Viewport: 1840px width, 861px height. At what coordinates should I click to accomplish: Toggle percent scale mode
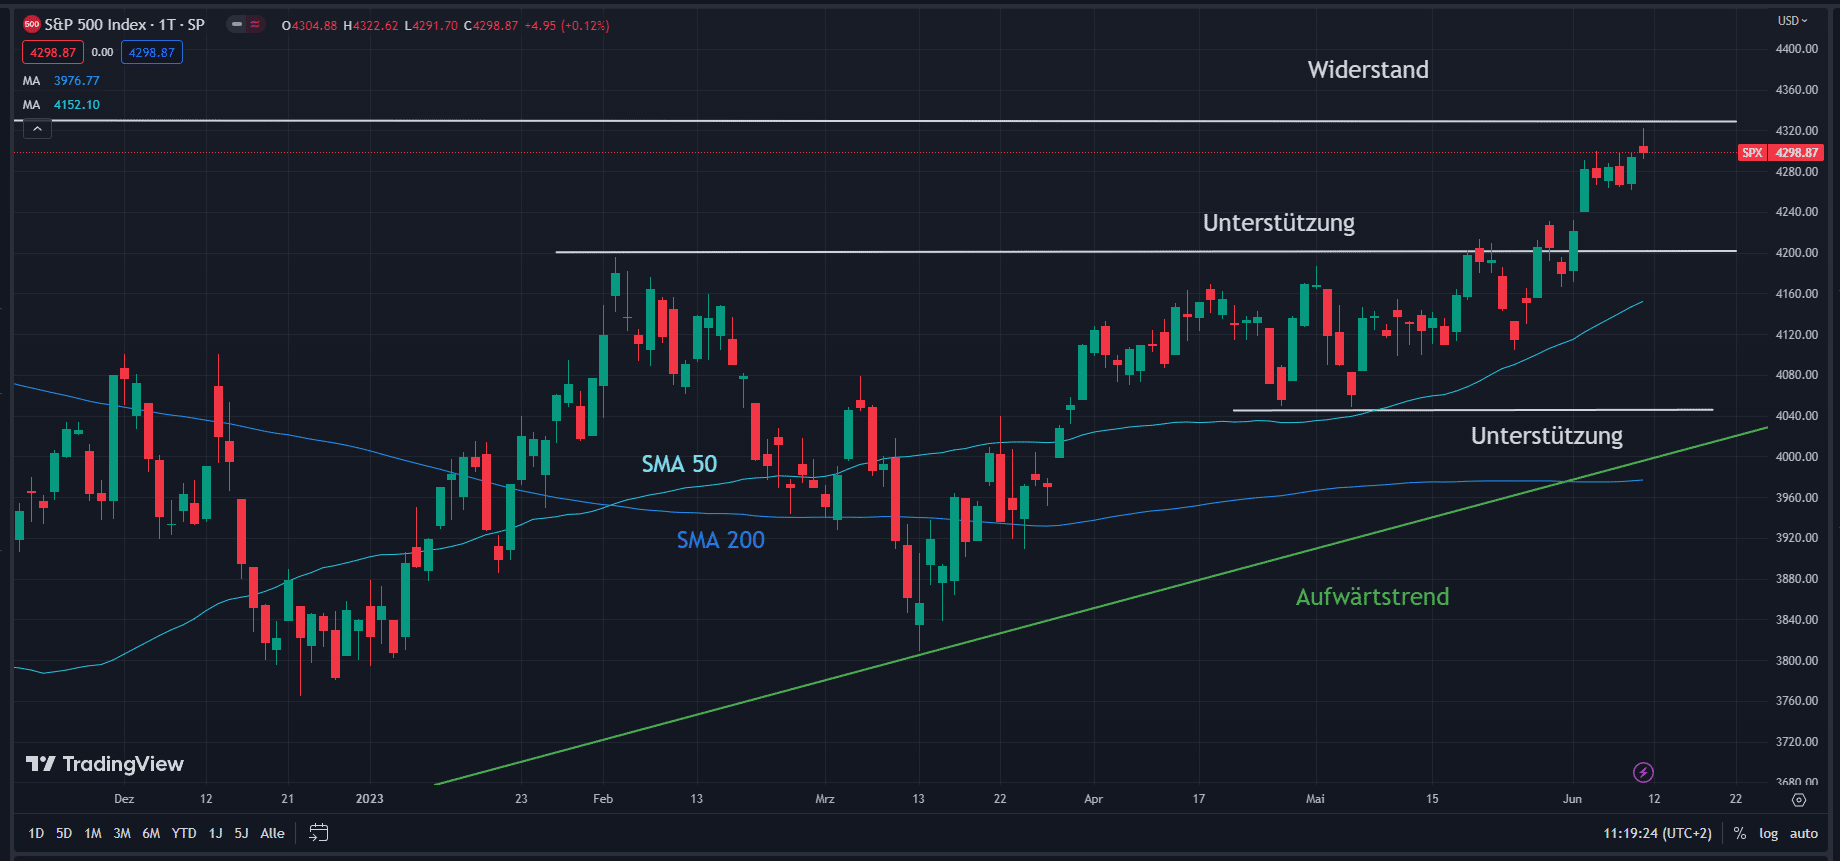(x=1740, y=833)
